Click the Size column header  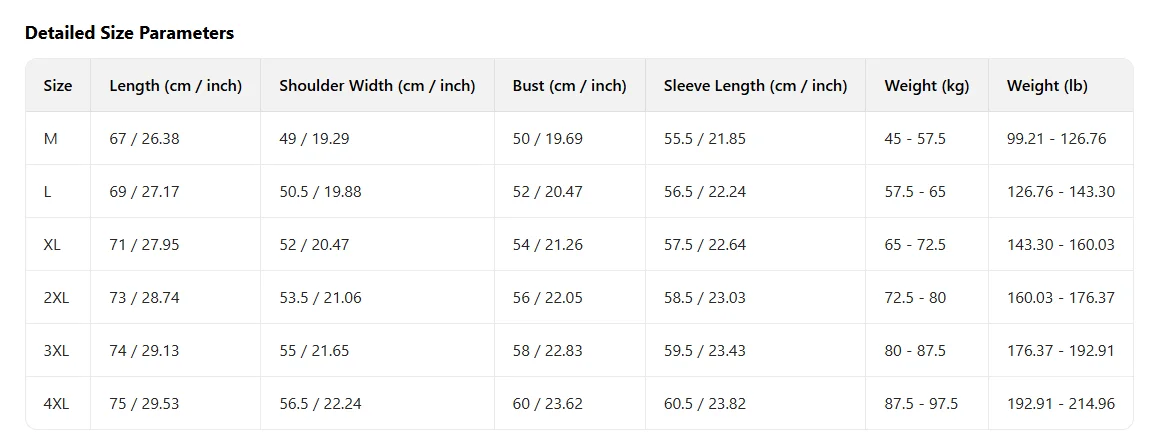pyautogui.click(x=58, y=86)
